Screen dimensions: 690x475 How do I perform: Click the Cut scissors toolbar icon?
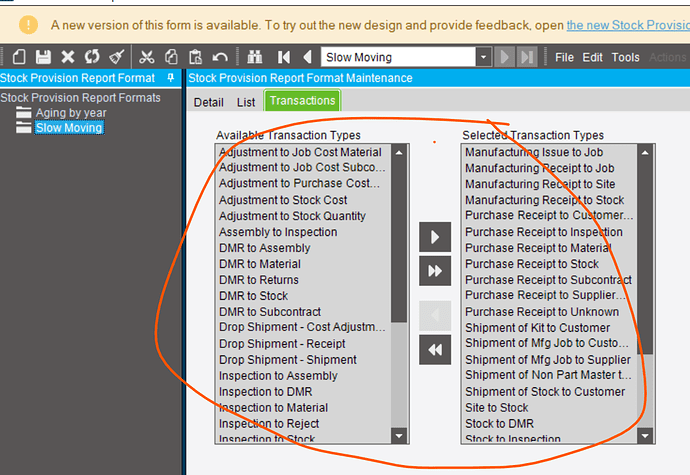(x=147, y=57)
